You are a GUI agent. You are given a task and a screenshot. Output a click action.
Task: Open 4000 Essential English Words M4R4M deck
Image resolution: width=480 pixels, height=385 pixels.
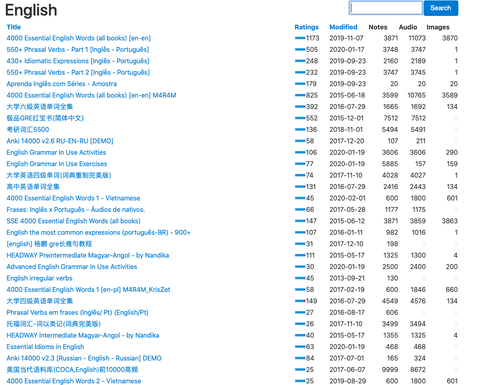click(91, 95)
